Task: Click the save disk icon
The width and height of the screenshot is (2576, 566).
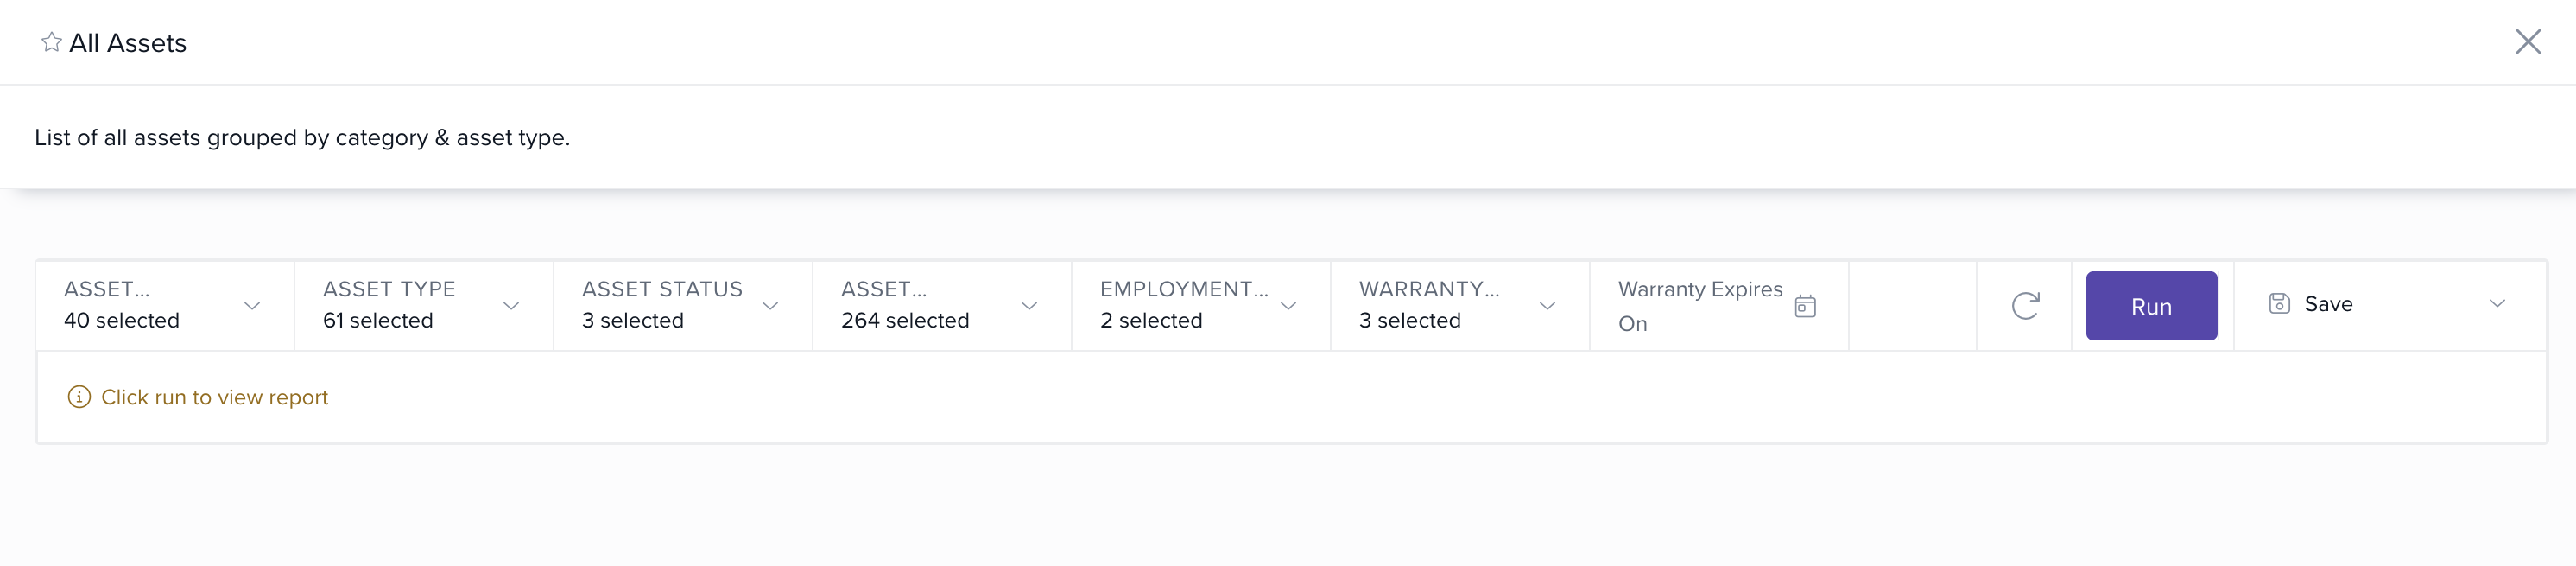Action: coord(2279,304)
